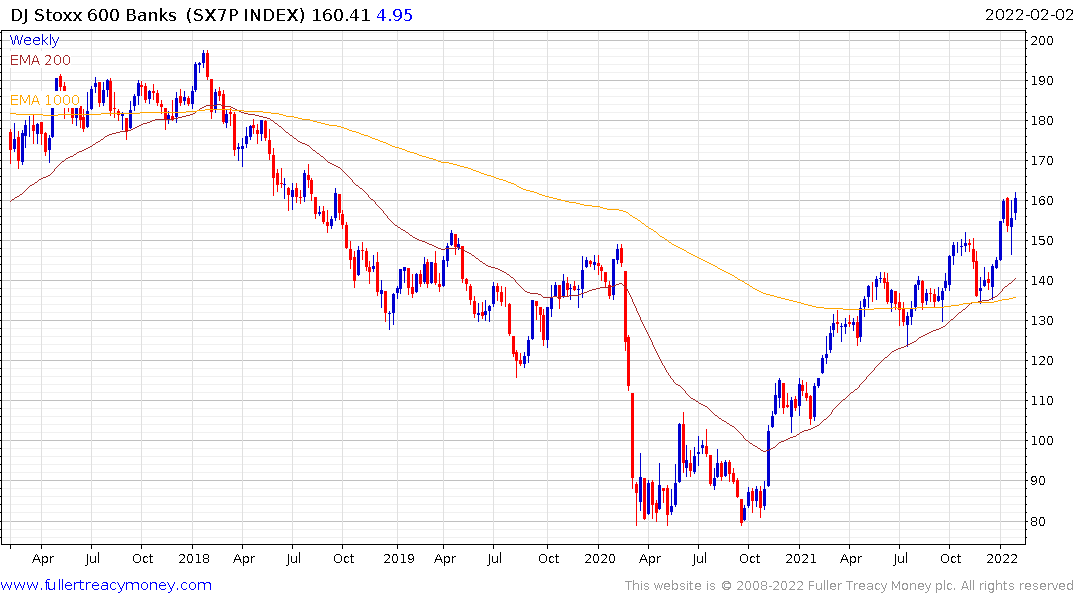Click the 200 price axis label

1042,40
